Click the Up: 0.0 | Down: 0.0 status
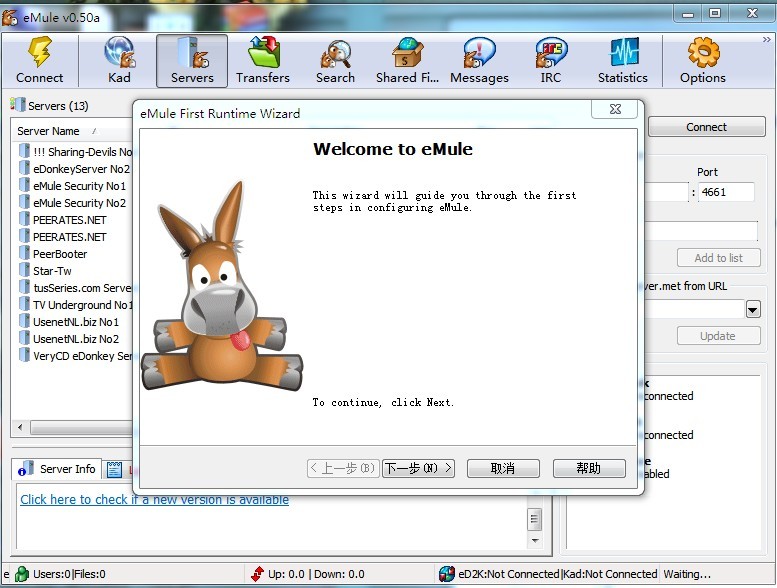The image size is (777, 588). (x=316, y=574)
